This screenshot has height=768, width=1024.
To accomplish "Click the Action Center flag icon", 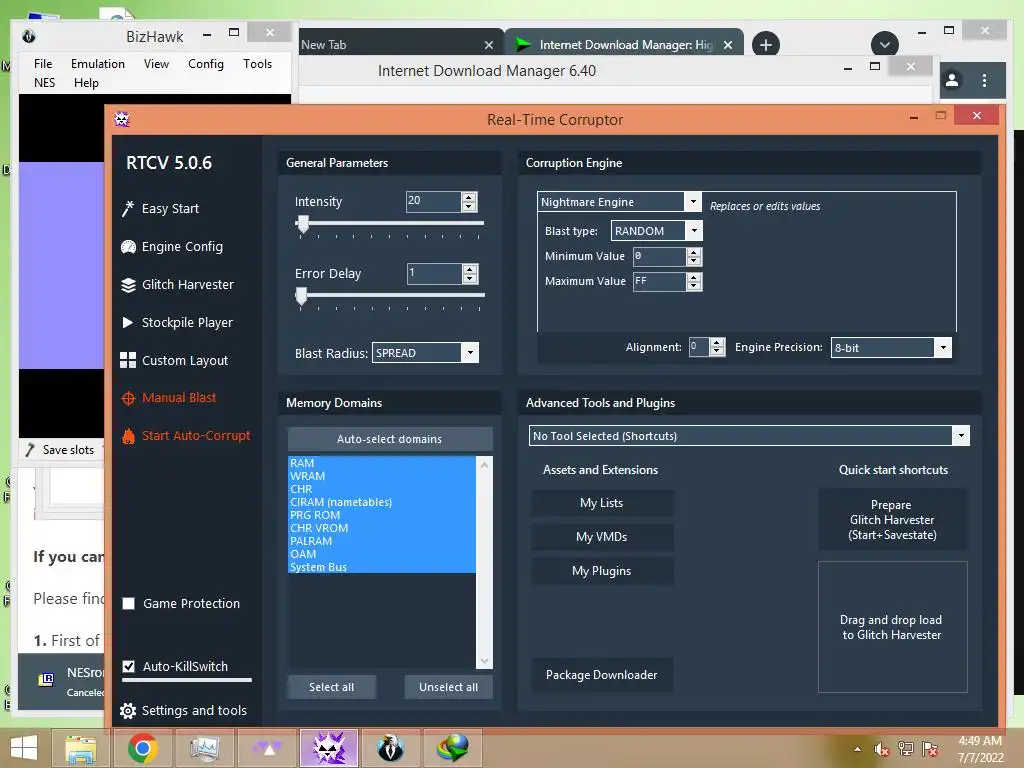I will click(x=930, y=749).
